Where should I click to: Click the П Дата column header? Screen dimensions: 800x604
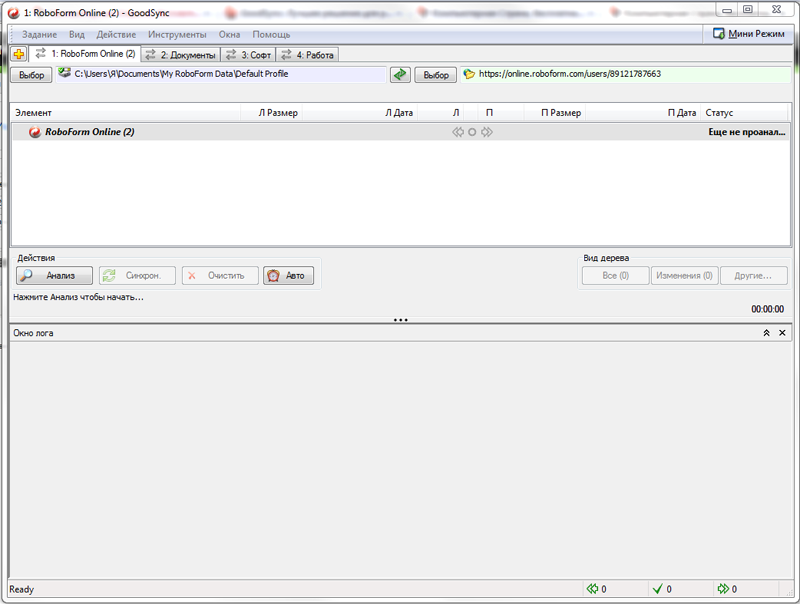(x=643, y=113)
